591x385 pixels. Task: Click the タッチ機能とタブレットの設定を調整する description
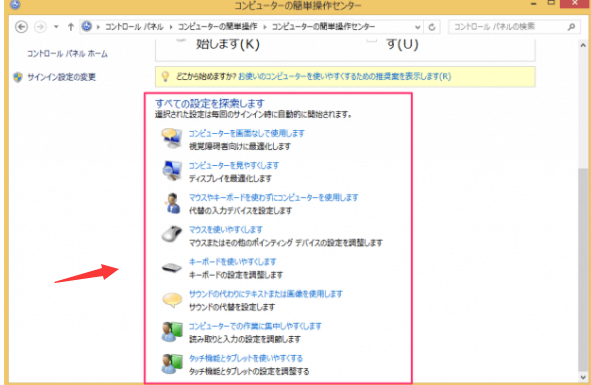(x=249, y=371)
